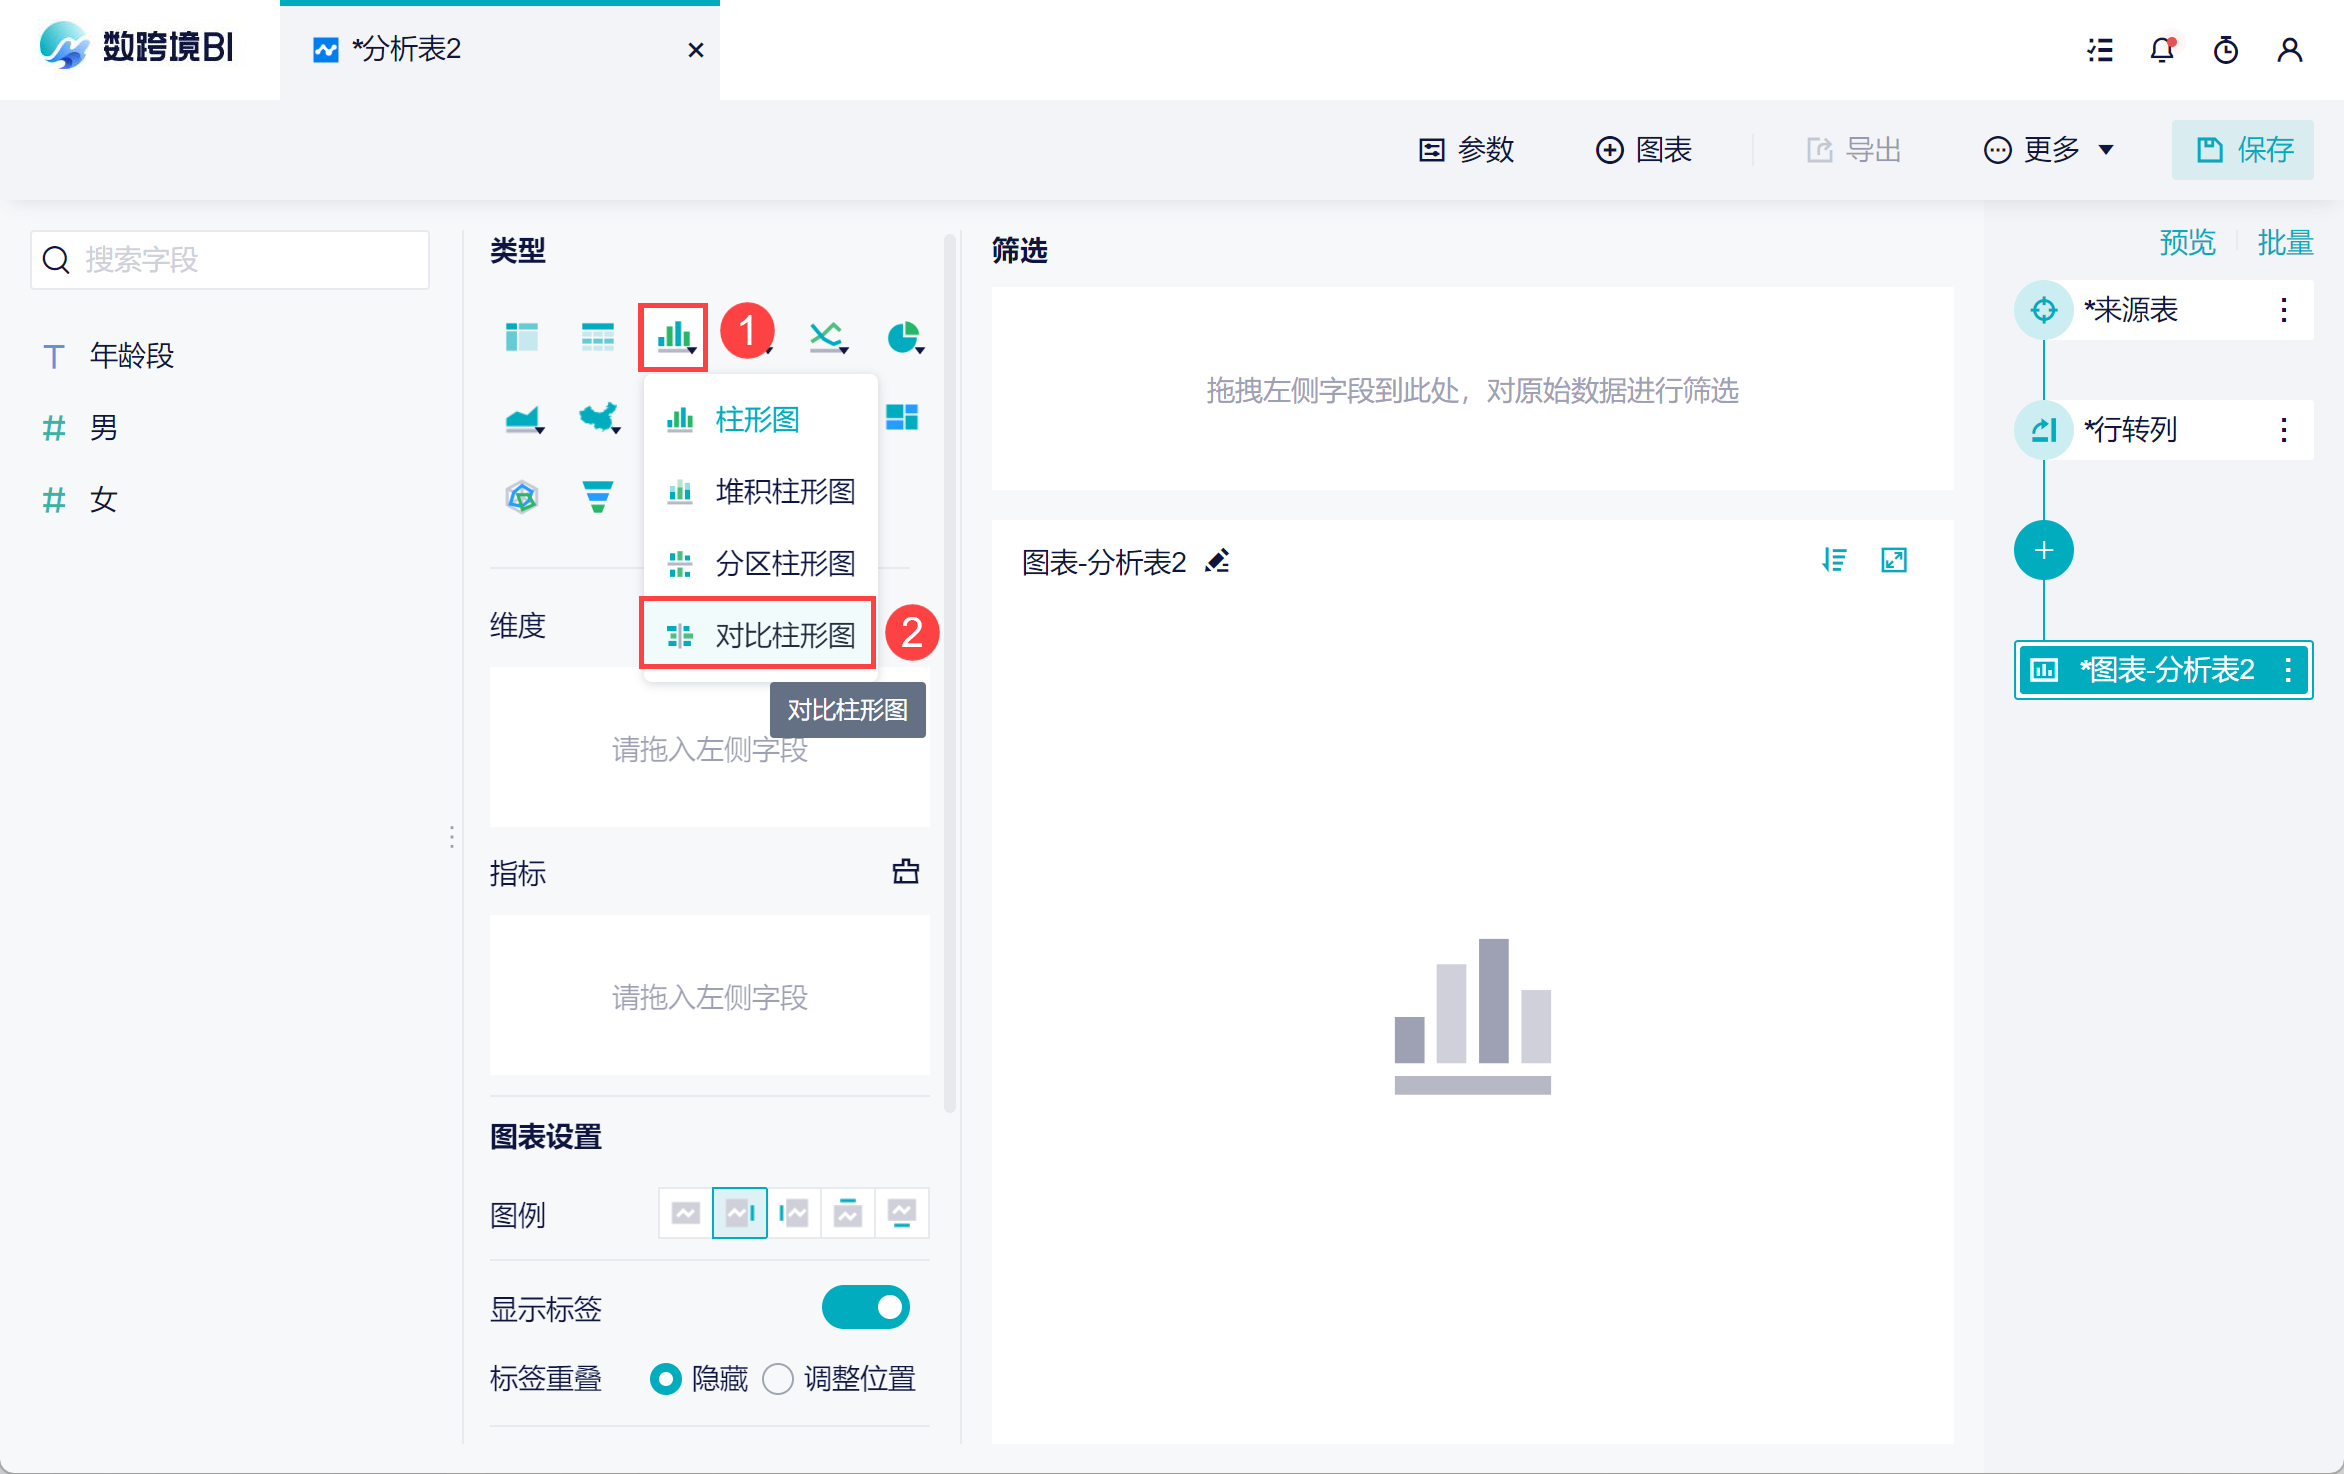2344x1474 pixels.
Task: Select the funnel chart type icon
Action: coord(597,495)
